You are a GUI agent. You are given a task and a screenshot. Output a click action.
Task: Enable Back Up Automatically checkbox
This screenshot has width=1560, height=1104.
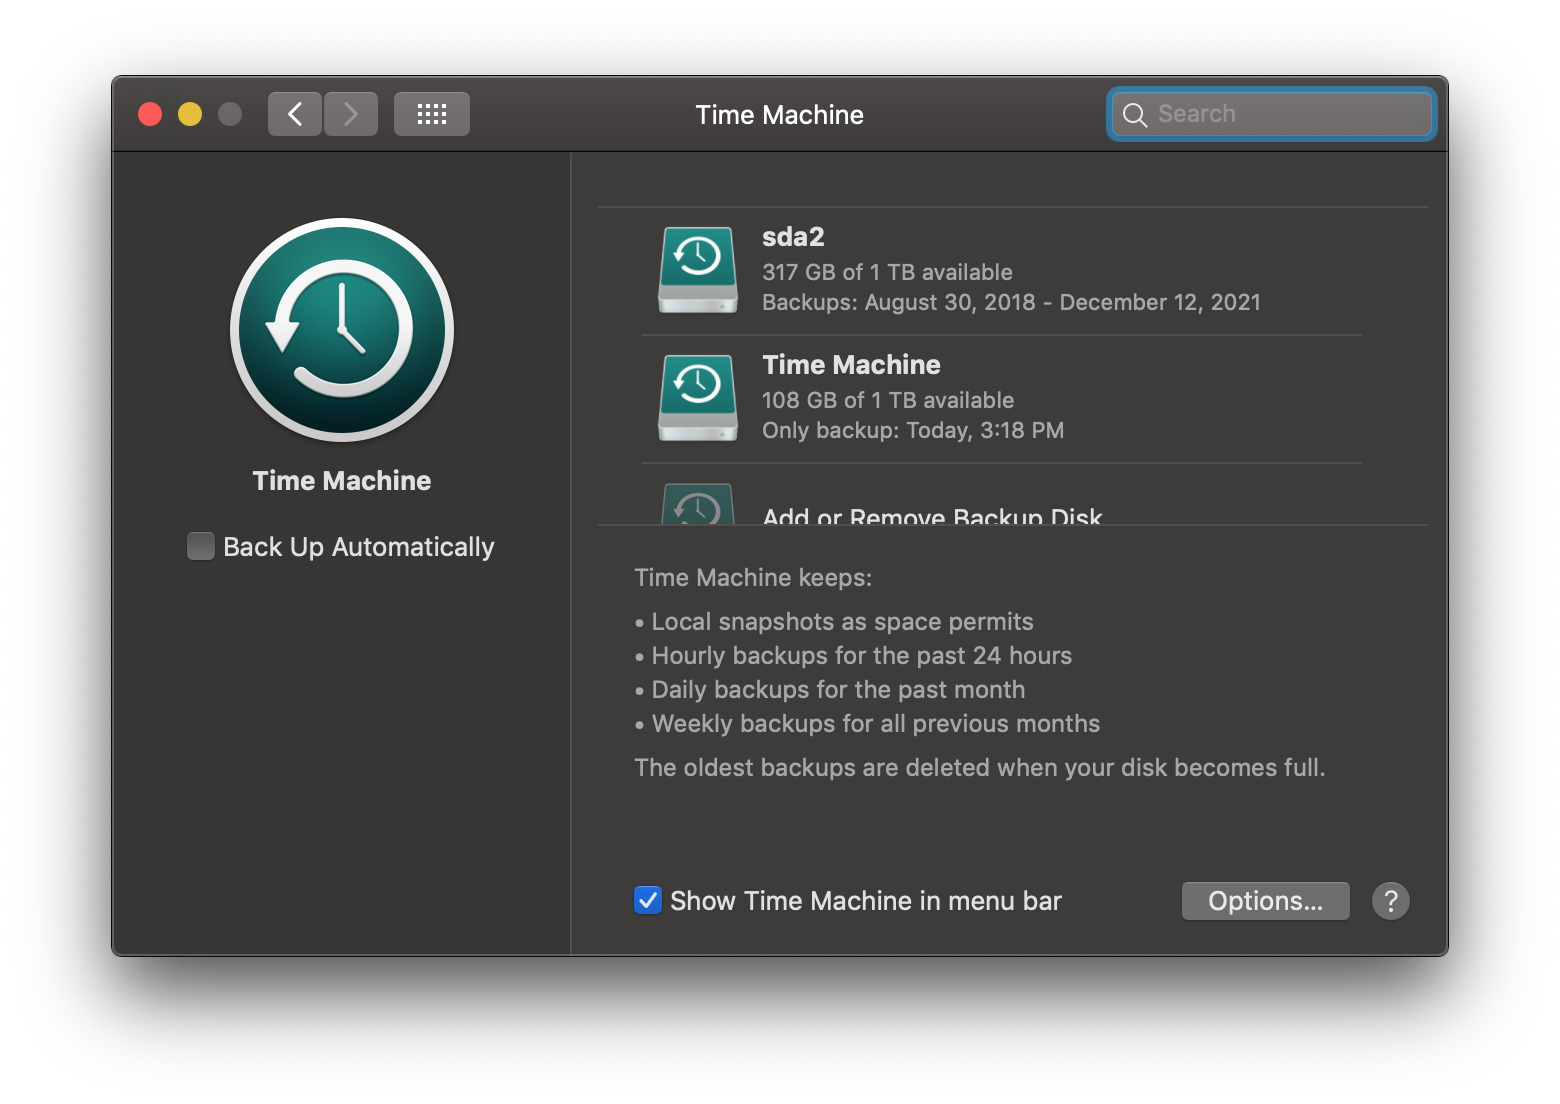coord(201,547)
